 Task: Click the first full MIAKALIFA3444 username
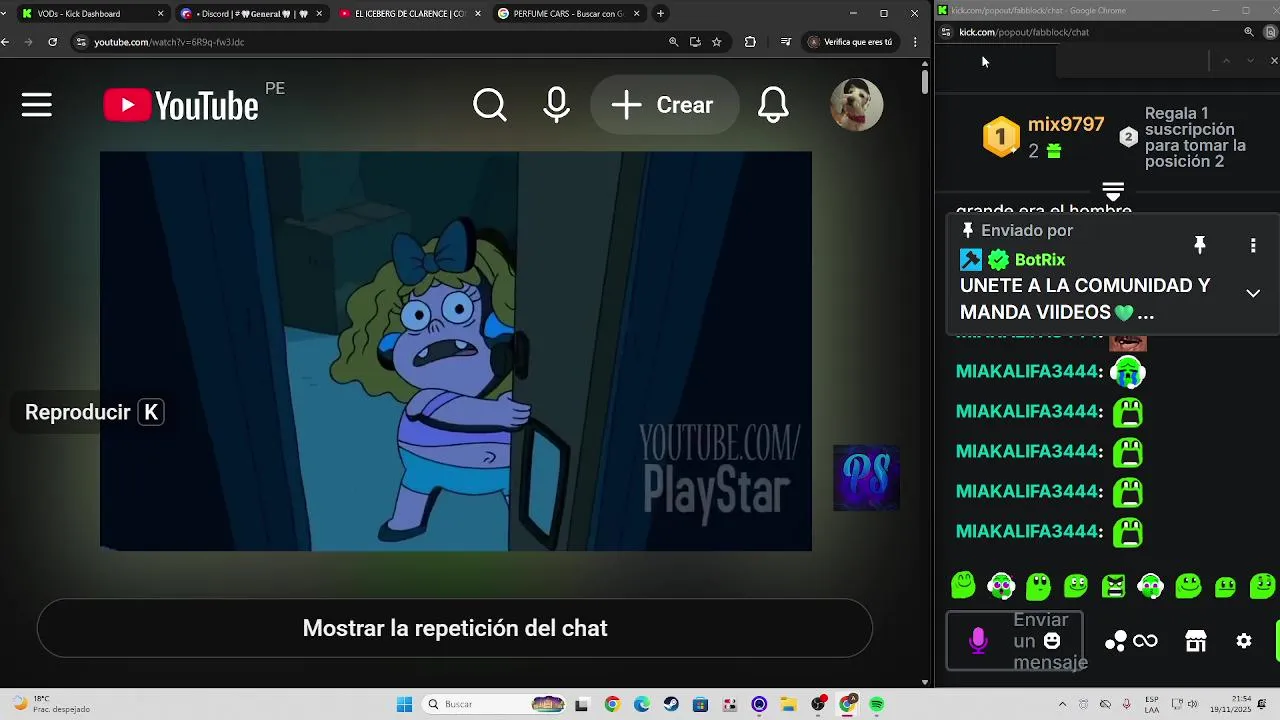[x=1027, y=371]
